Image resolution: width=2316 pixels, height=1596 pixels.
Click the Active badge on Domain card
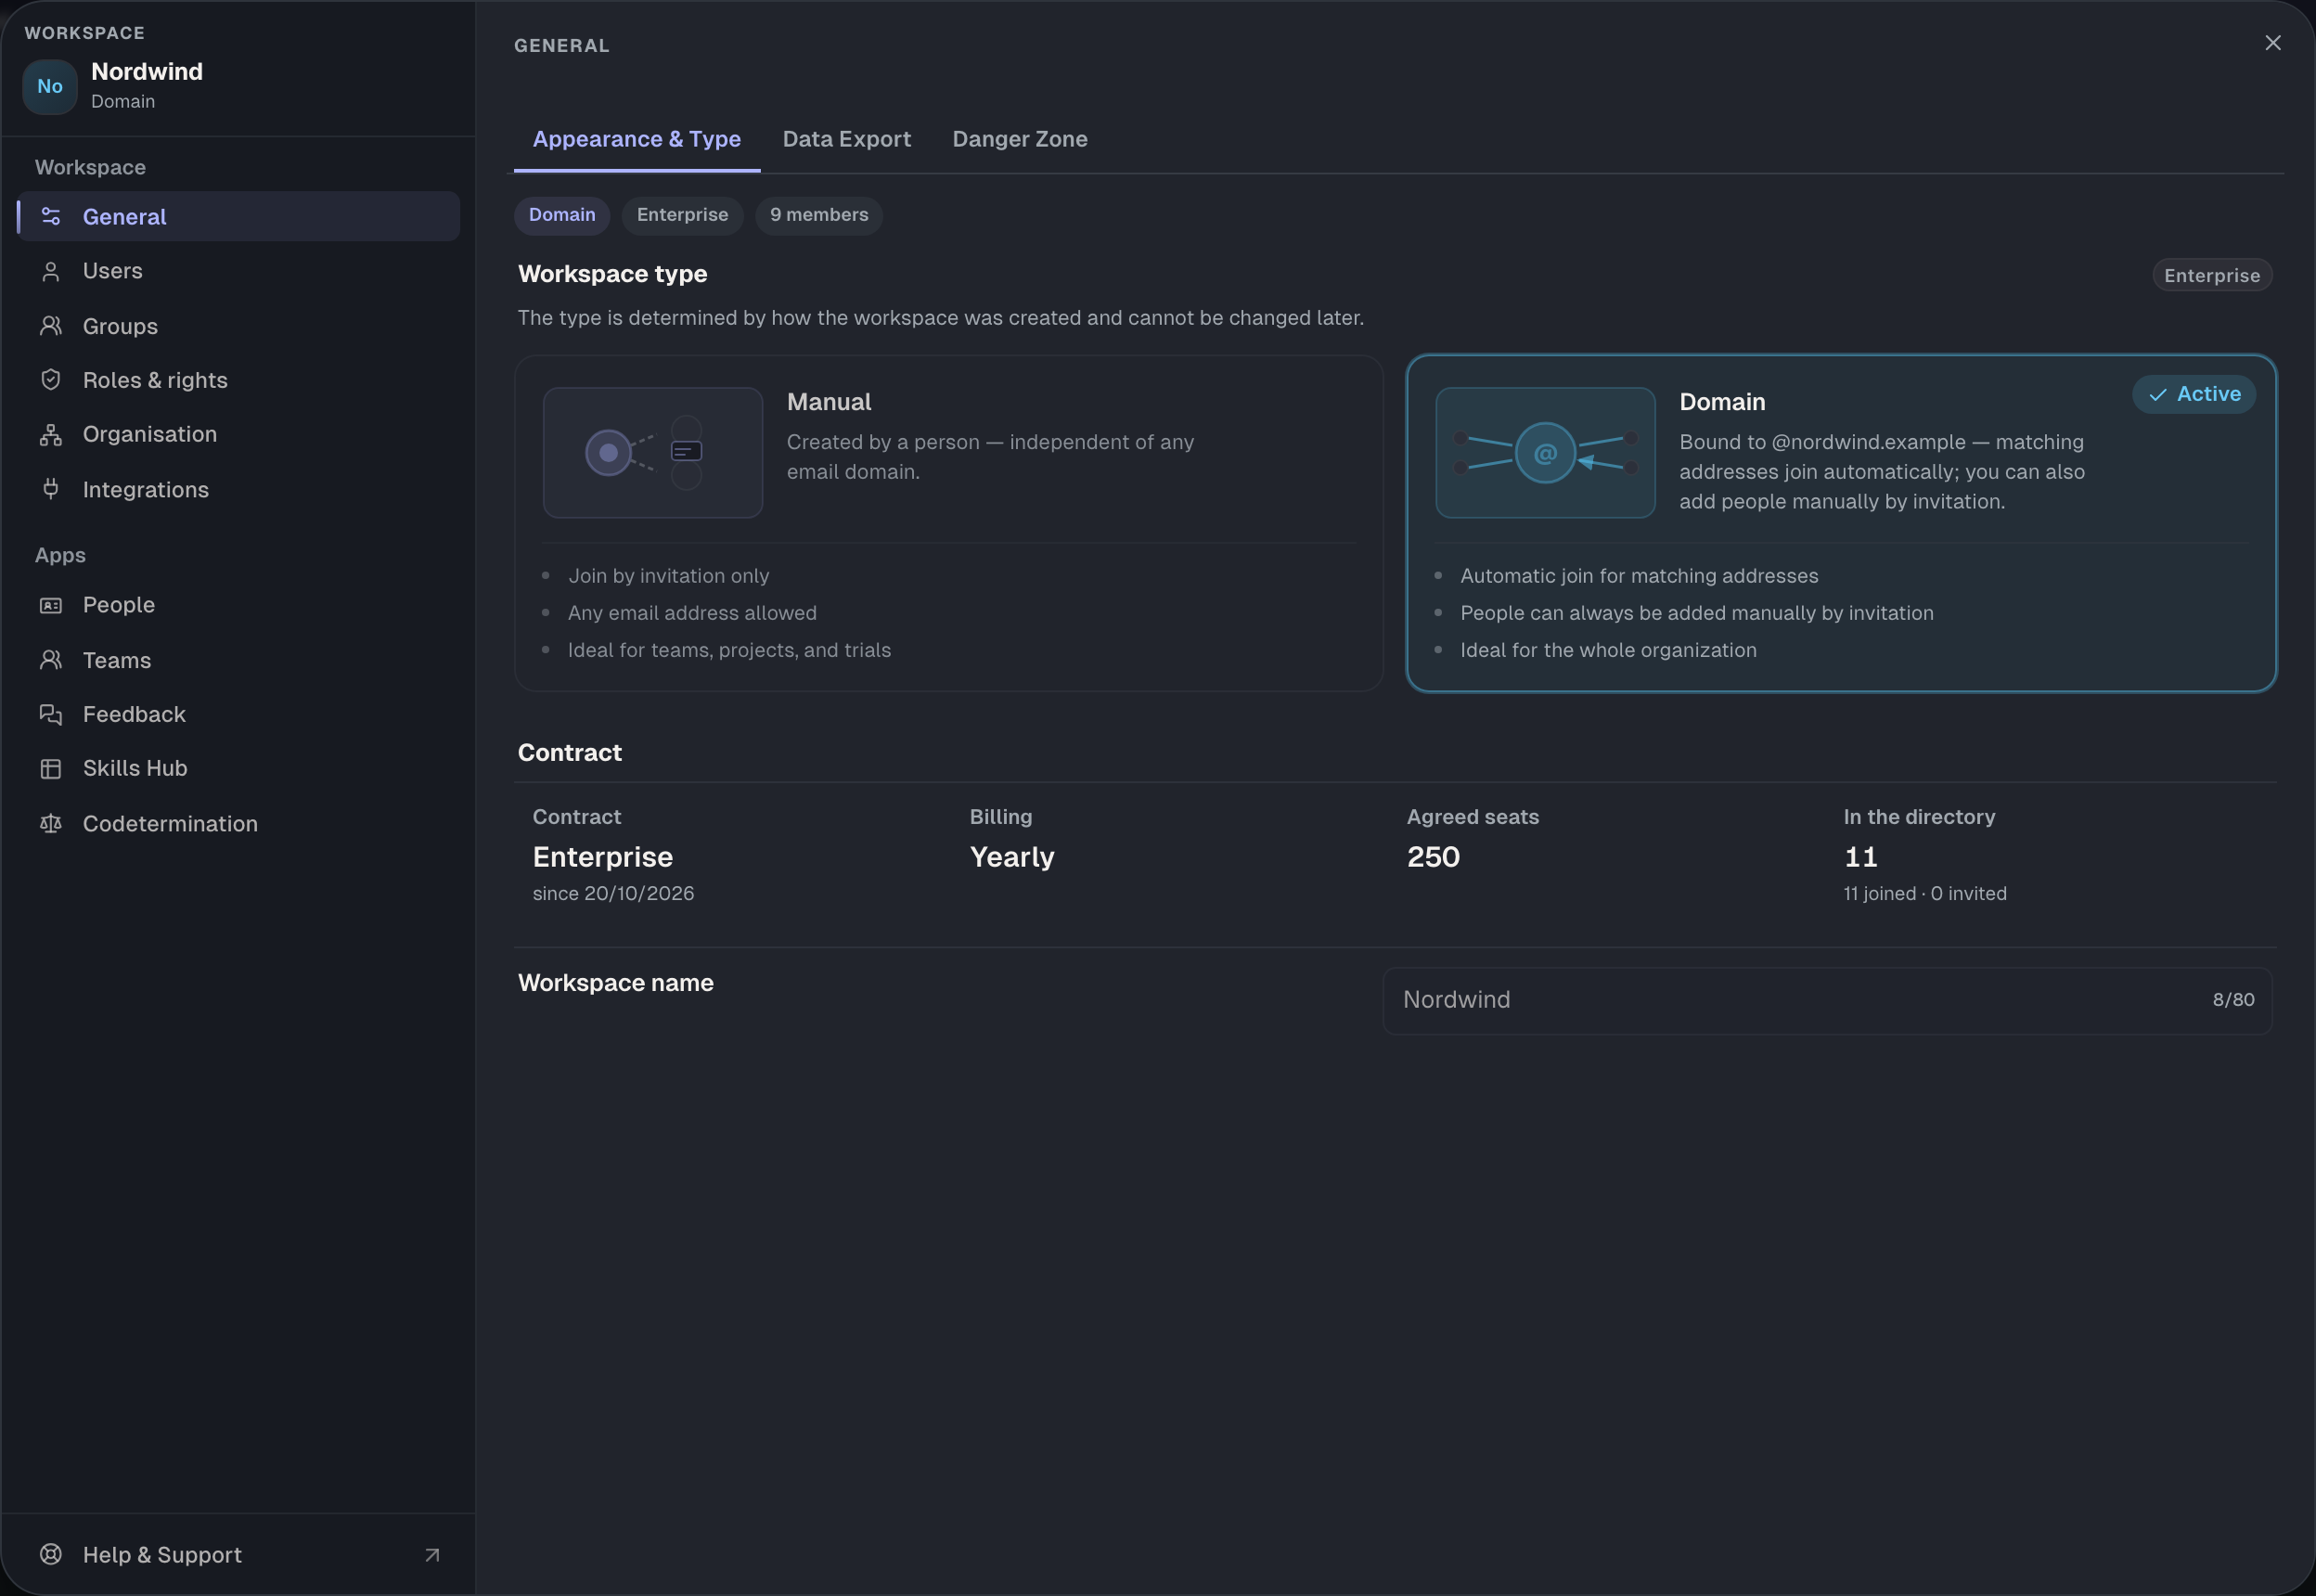pos(2194,394)
